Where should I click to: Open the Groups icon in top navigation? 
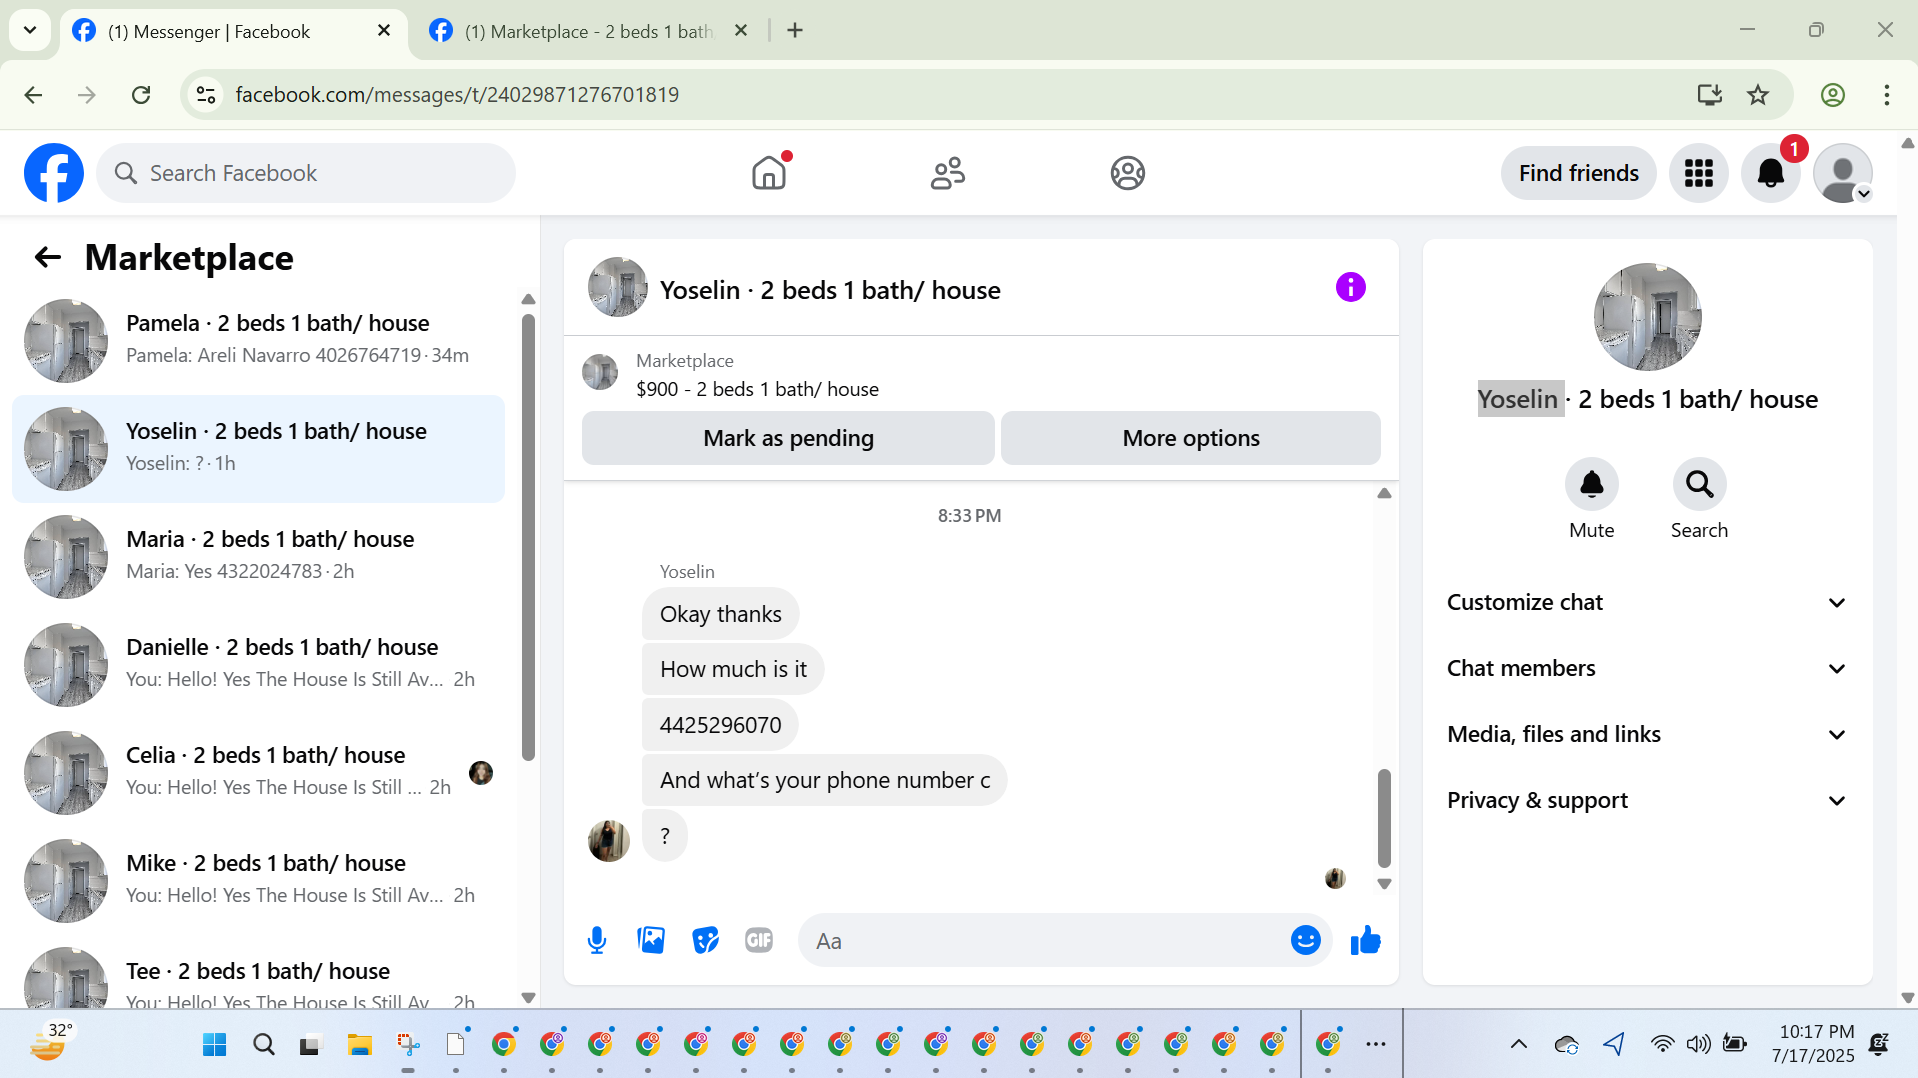pos(1127,173)
